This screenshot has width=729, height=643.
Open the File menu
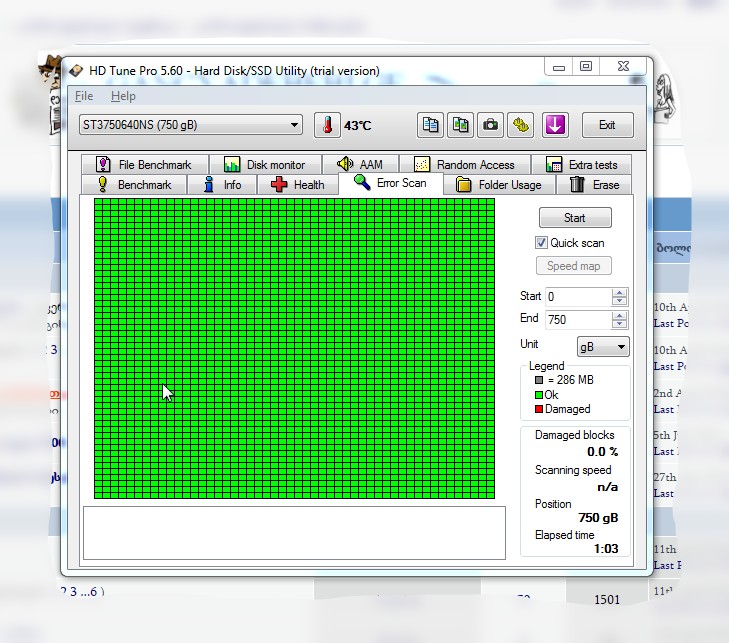84,96
